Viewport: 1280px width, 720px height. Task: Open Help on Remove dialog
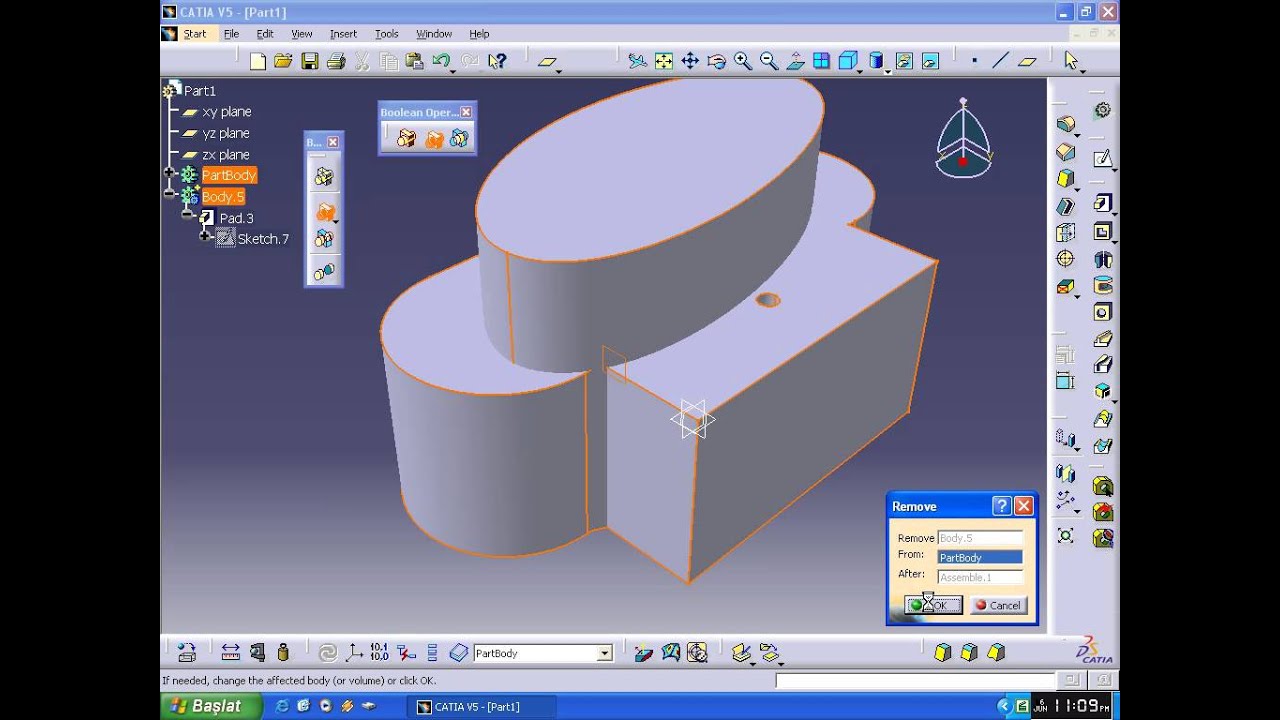pyautogui.click(x=1001, y=506)
